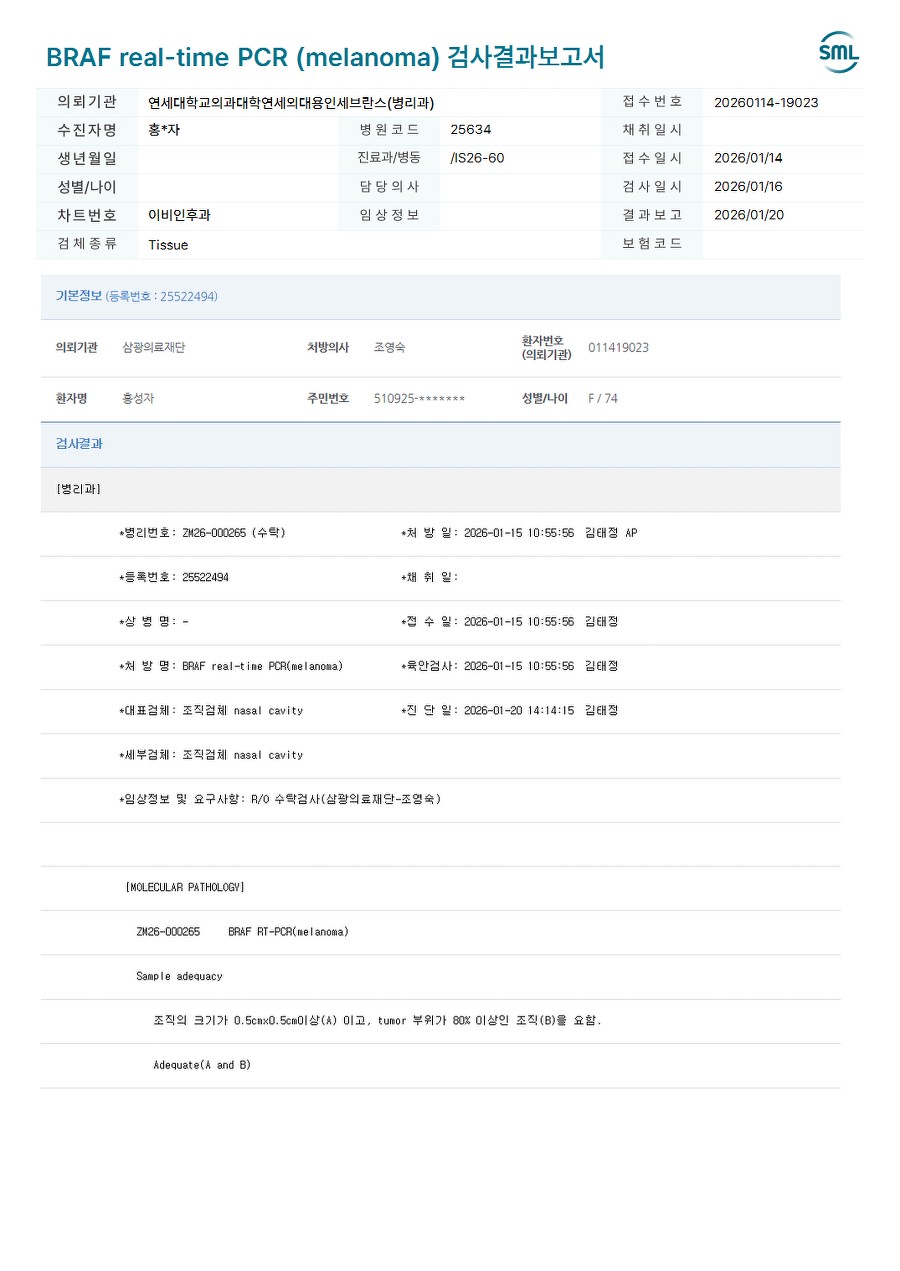Click the patient number '011419023'
Image resolution: width=900 pixels, height=1271 pixels.
pyautogui.click(x=618, y=347)
